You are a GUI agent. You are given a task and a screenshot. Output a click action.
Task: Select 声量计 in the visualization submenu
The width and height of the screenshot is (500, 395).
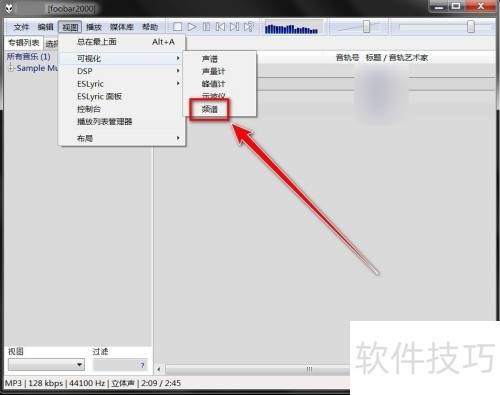[x=220, y=71]
